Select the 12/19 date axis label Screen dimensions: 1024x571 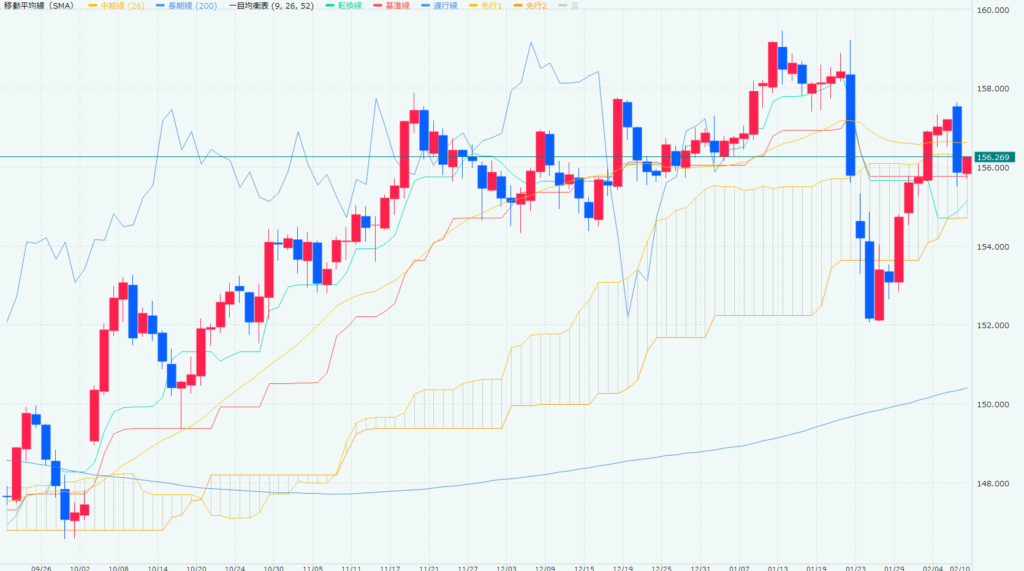point(622,564)
